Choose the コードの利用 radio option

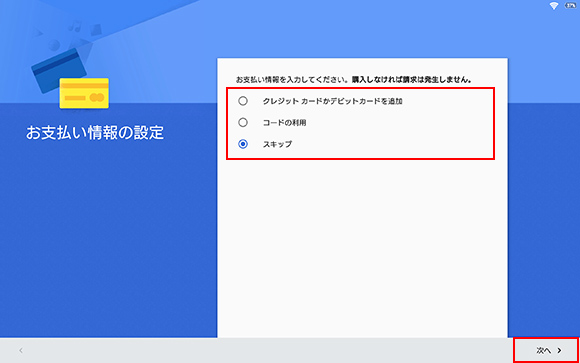pos(243,122)
